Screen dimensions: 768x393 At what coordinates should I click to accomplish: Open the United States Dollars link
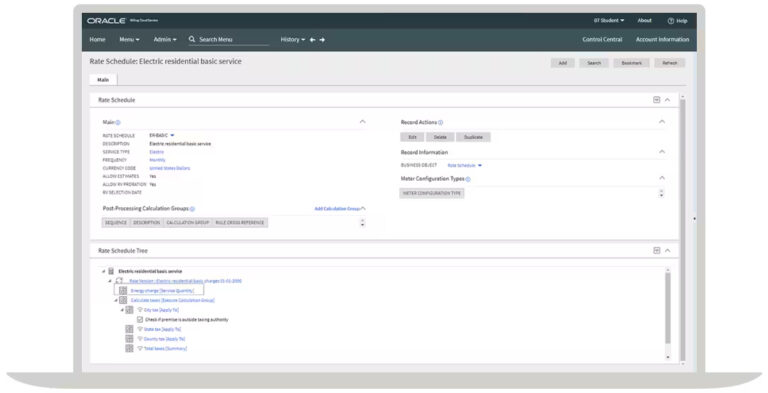pos(169,168)
